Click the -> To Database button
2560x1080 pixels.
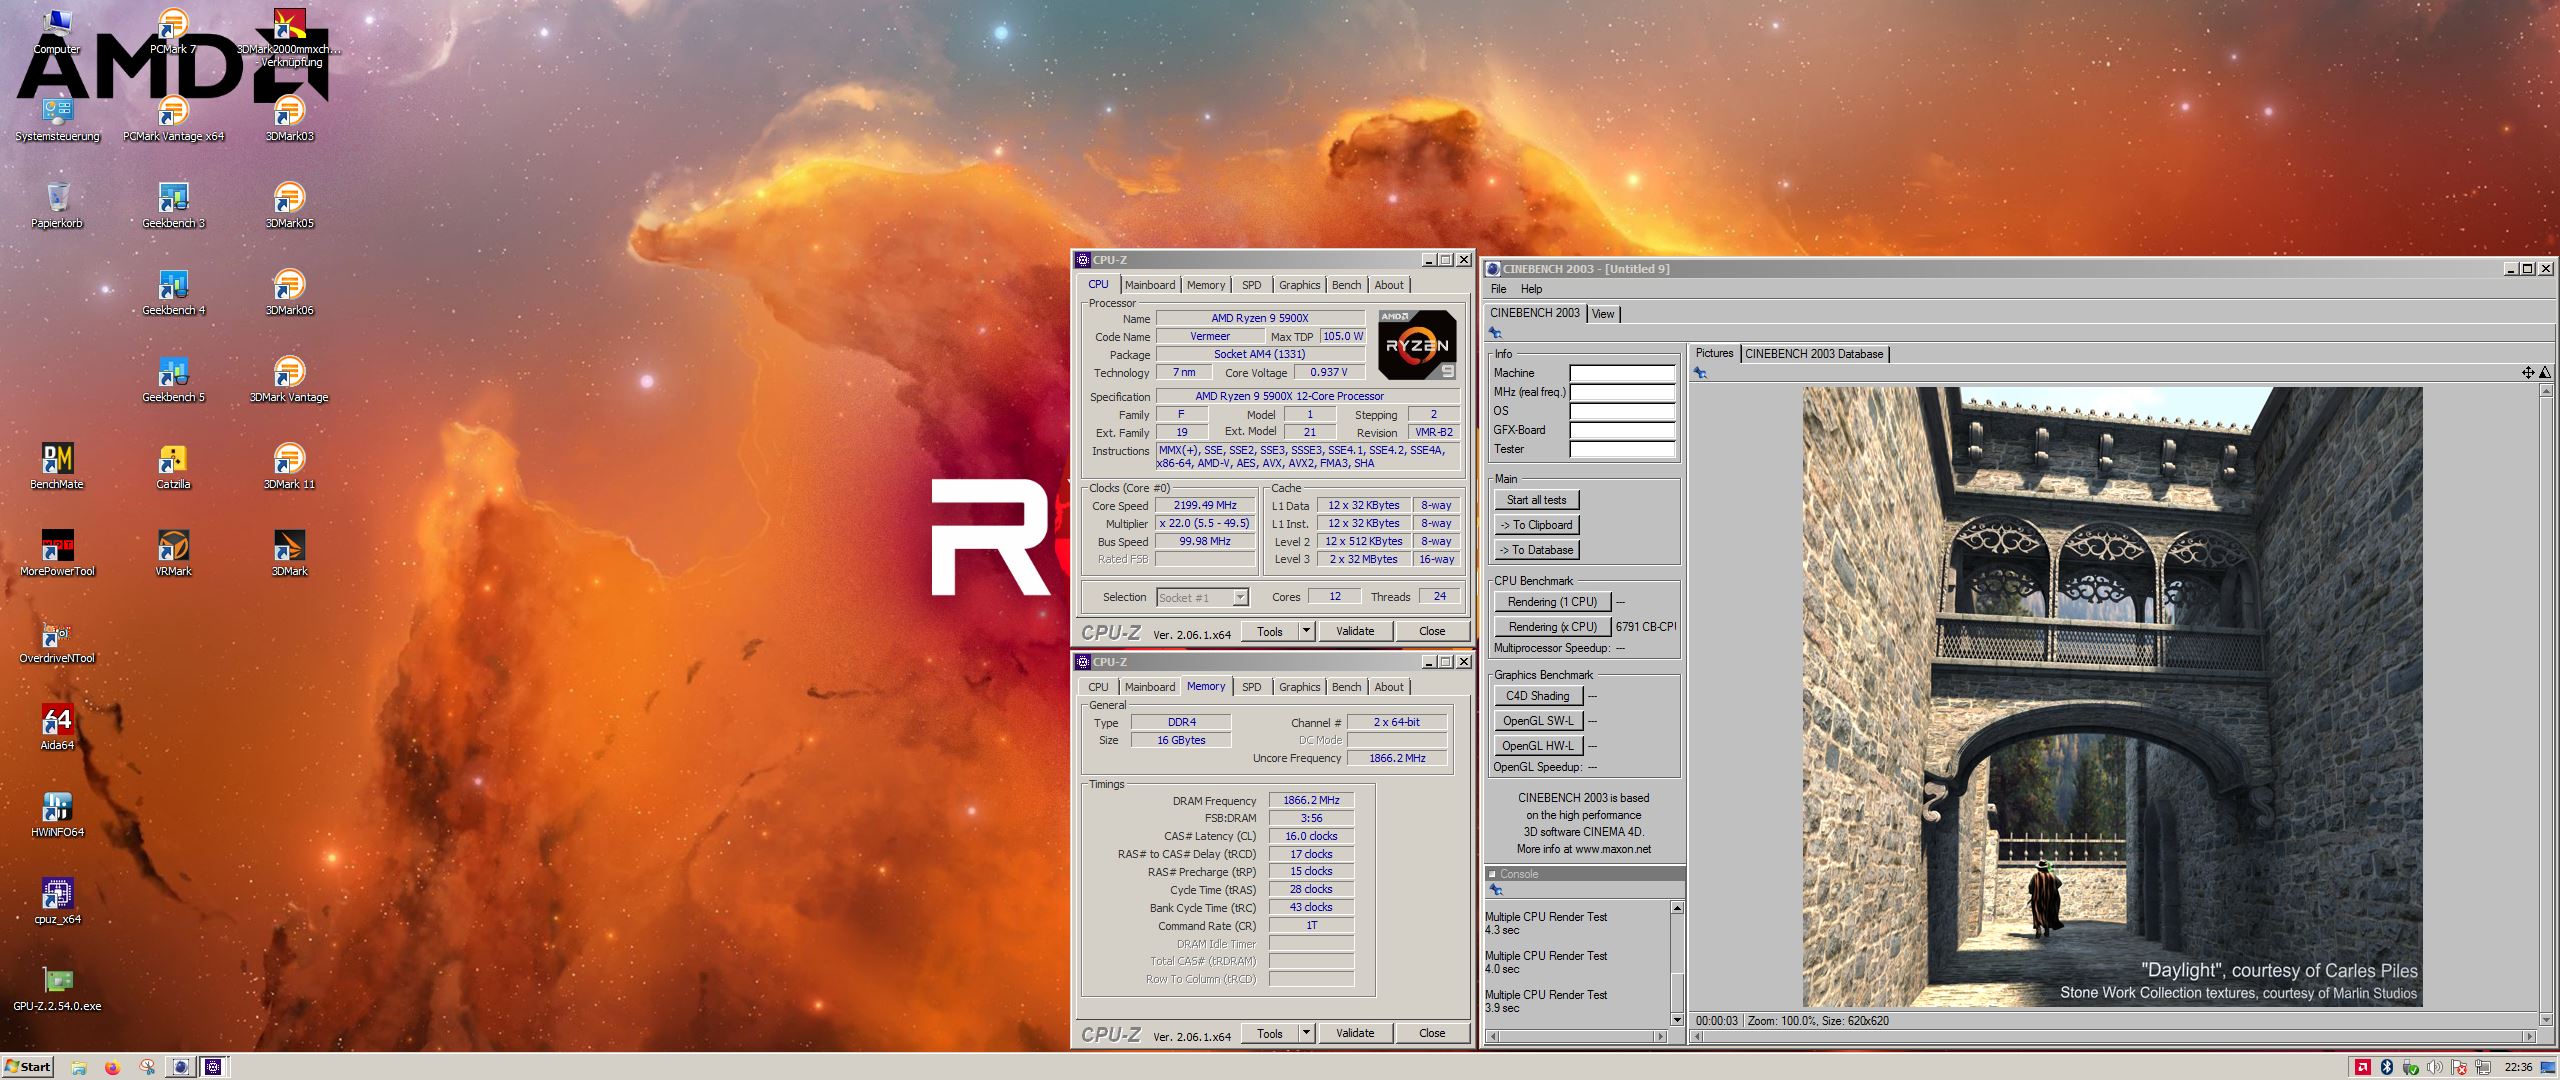(x=1537, y=550)
